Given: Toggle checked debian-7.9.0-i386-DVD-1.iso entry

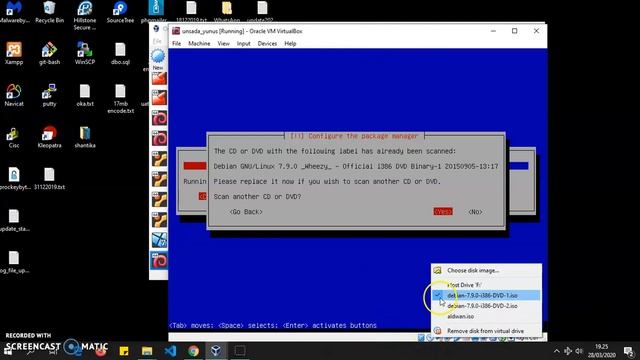Looking at the screenshot, I should [x=487, y=295].
